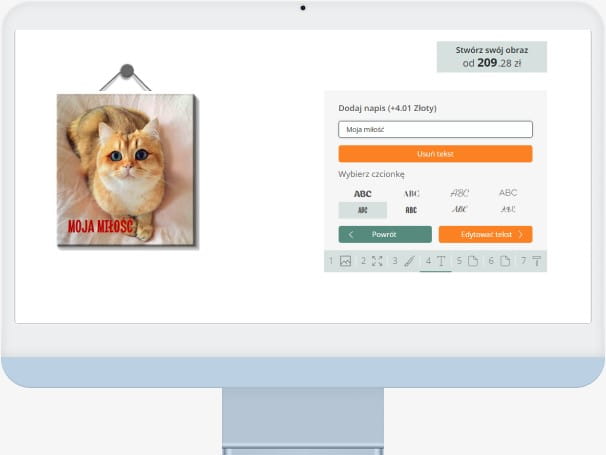Choose the light sans ABC font, first row
This screenshot has width=606, height=455.
tap(508, 193)
